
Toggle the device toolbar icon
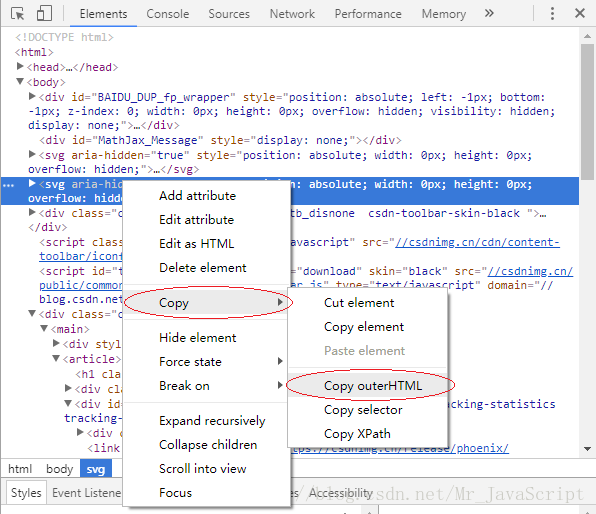coord(44,13)
